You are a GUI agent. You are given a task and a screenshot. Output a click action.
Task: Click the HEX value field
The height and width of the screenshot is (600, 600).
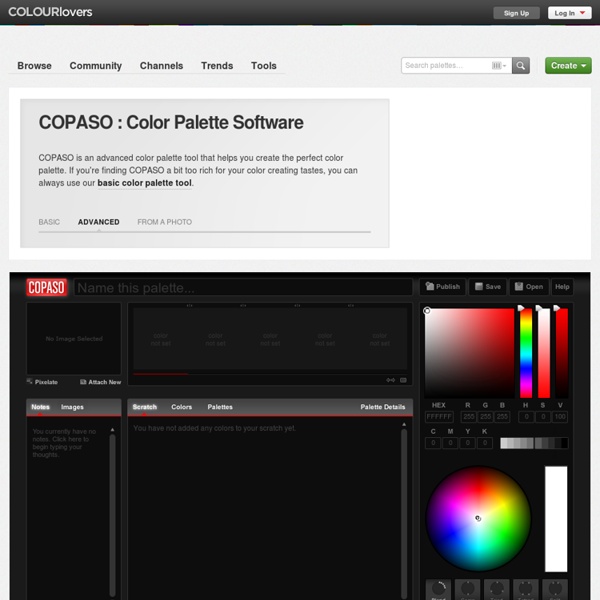(x=439, y=417)
